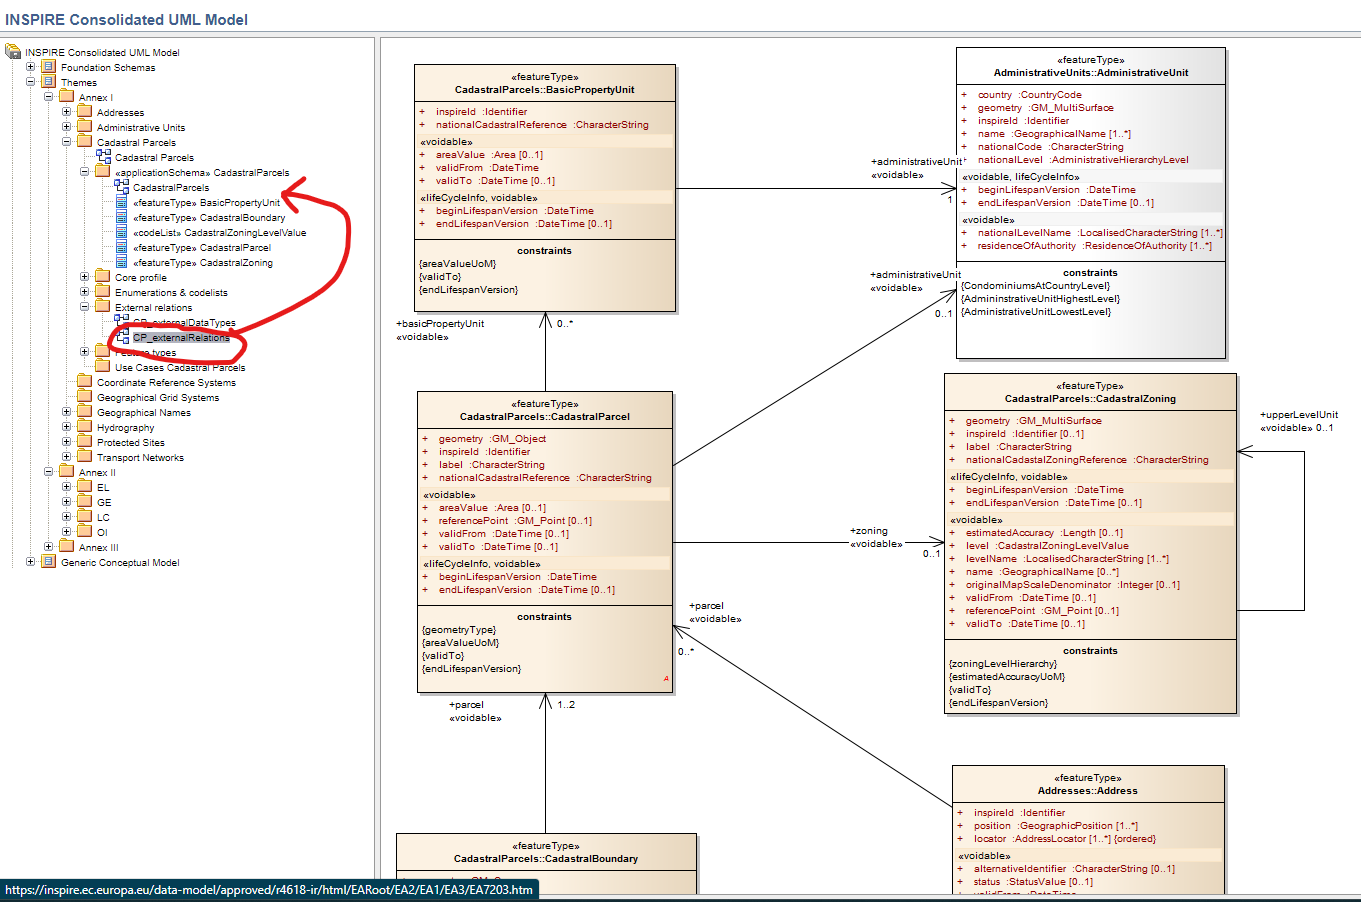Viewport: 1361px width, 902px height.
Task: Click the Foundation Schemas package icon
Action: [47, 68]
